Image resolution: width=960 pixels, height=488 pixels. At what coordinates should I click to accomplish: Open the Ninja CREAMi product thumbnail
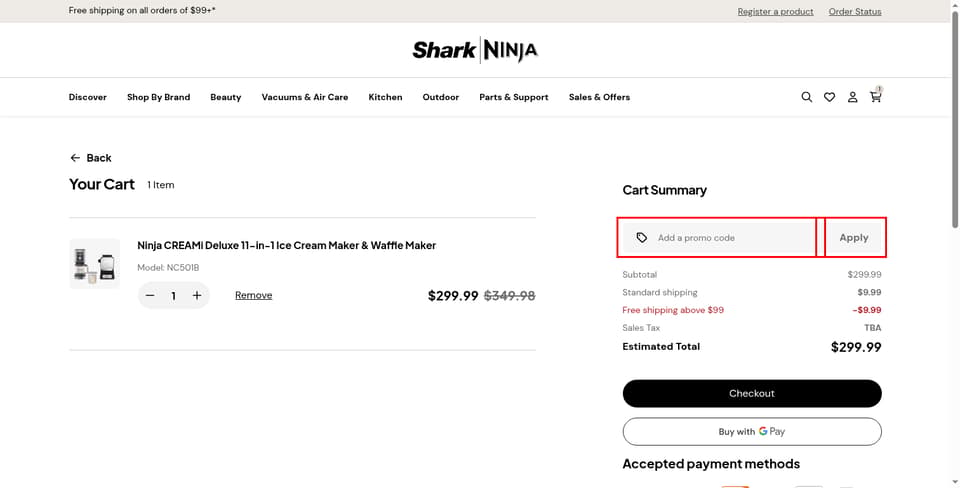(95, 264)
